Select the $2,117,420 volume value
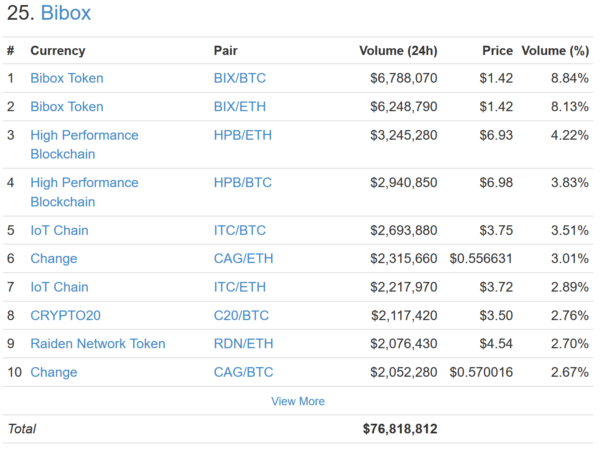This screenshot has width=600, height=451. point(404,315)
